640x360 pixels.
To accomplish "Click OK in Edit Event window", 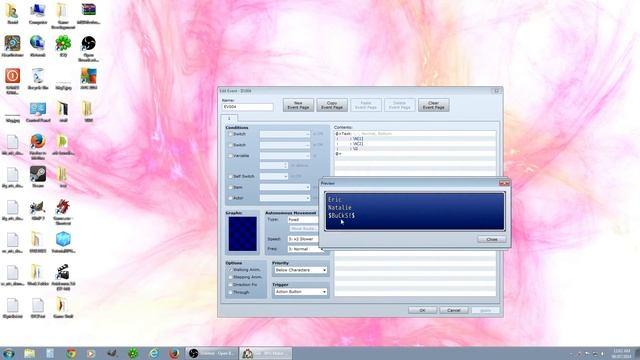I will coord(422,310).
